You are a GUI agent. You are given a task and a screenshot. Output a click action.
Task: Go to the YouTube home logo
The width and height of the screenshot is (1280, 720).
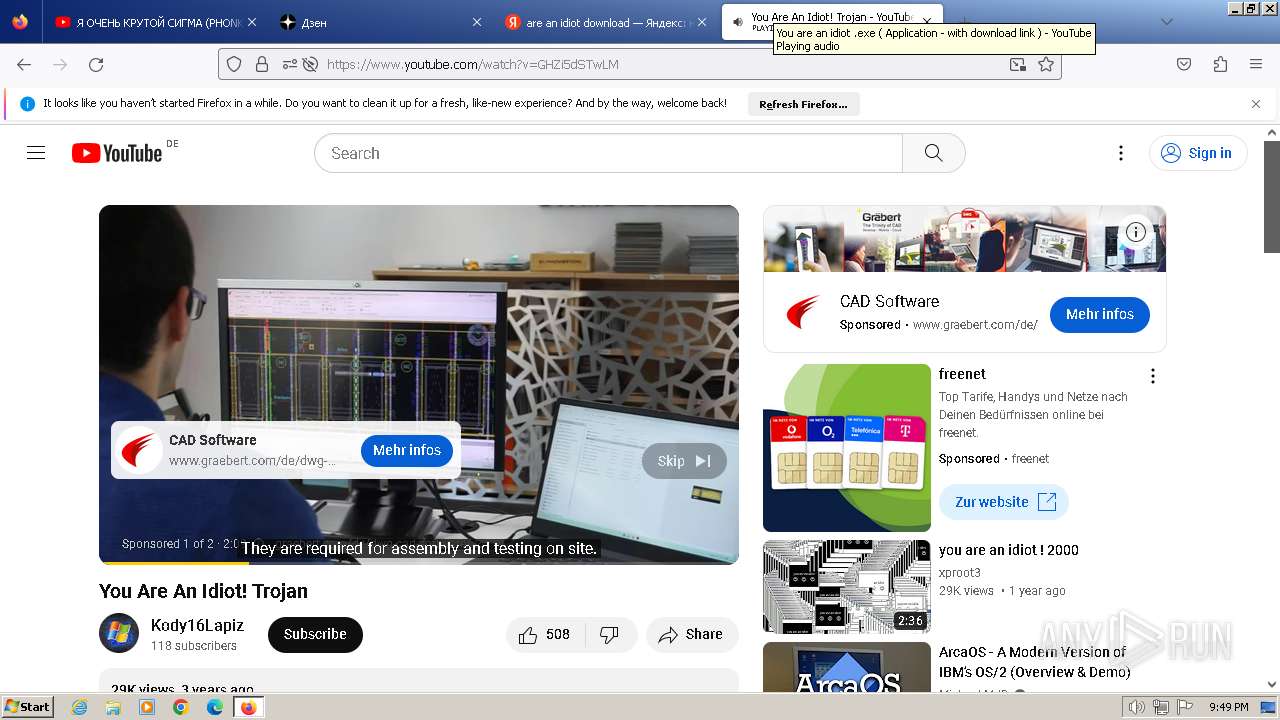click(x=117, y=153)
